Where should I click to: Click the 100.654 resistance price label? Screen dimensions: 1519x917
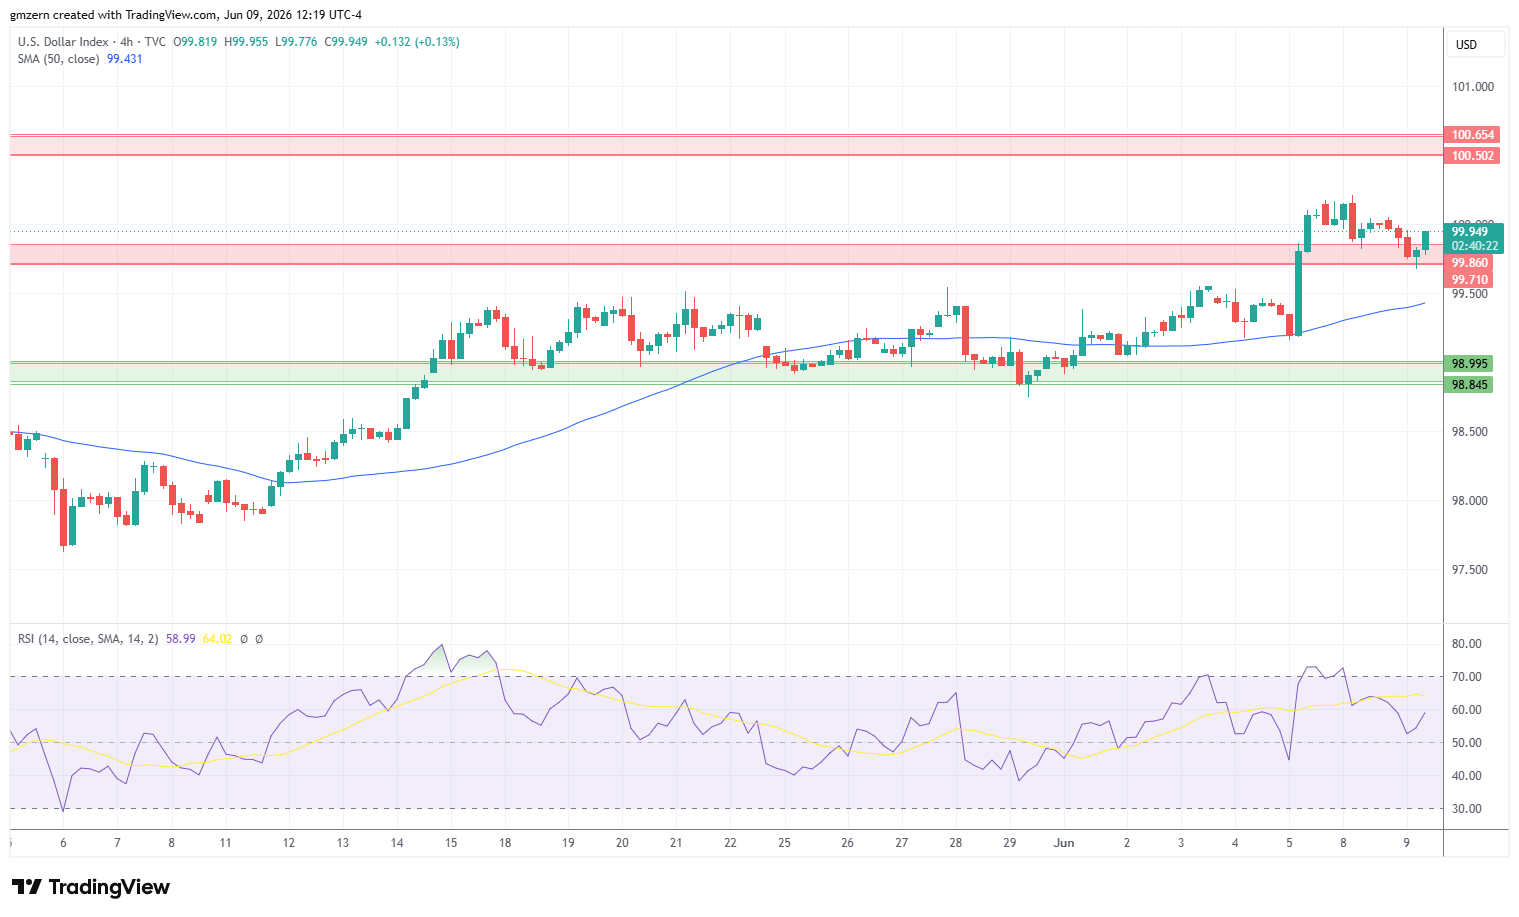point(1472,135)
